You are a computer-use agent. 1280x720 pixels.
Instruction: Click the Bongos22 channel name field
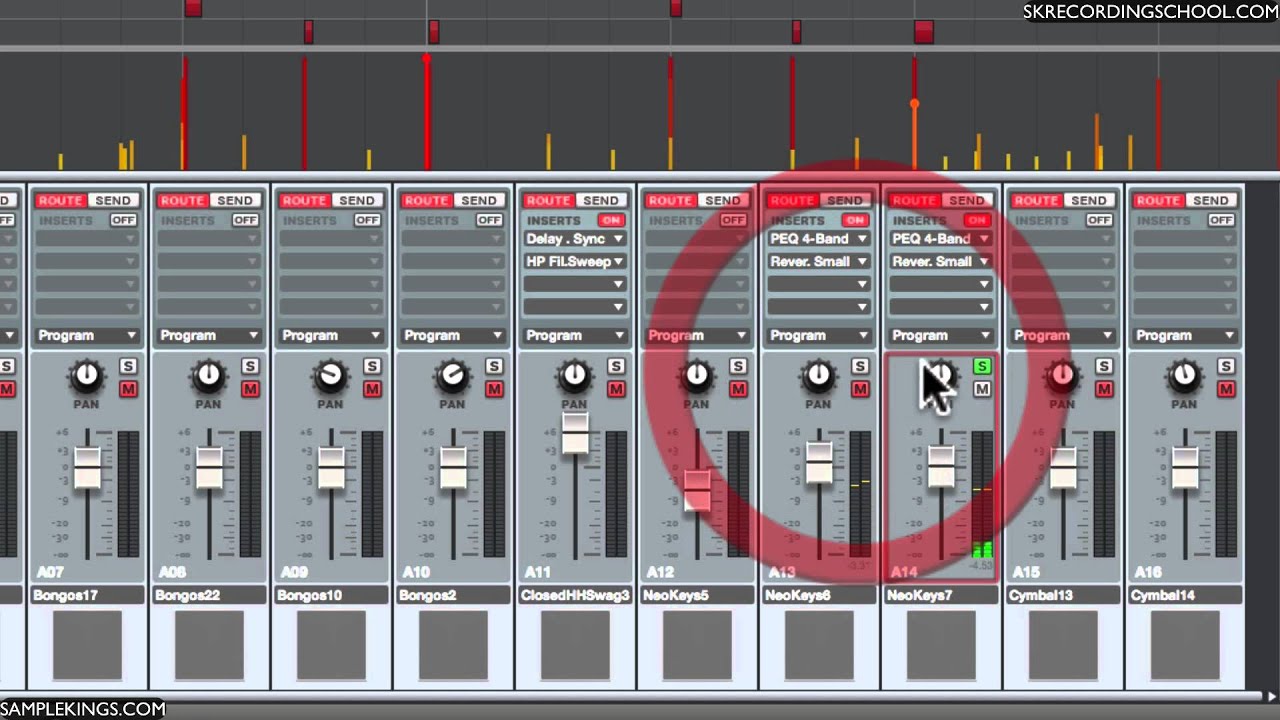pos(208,595)
